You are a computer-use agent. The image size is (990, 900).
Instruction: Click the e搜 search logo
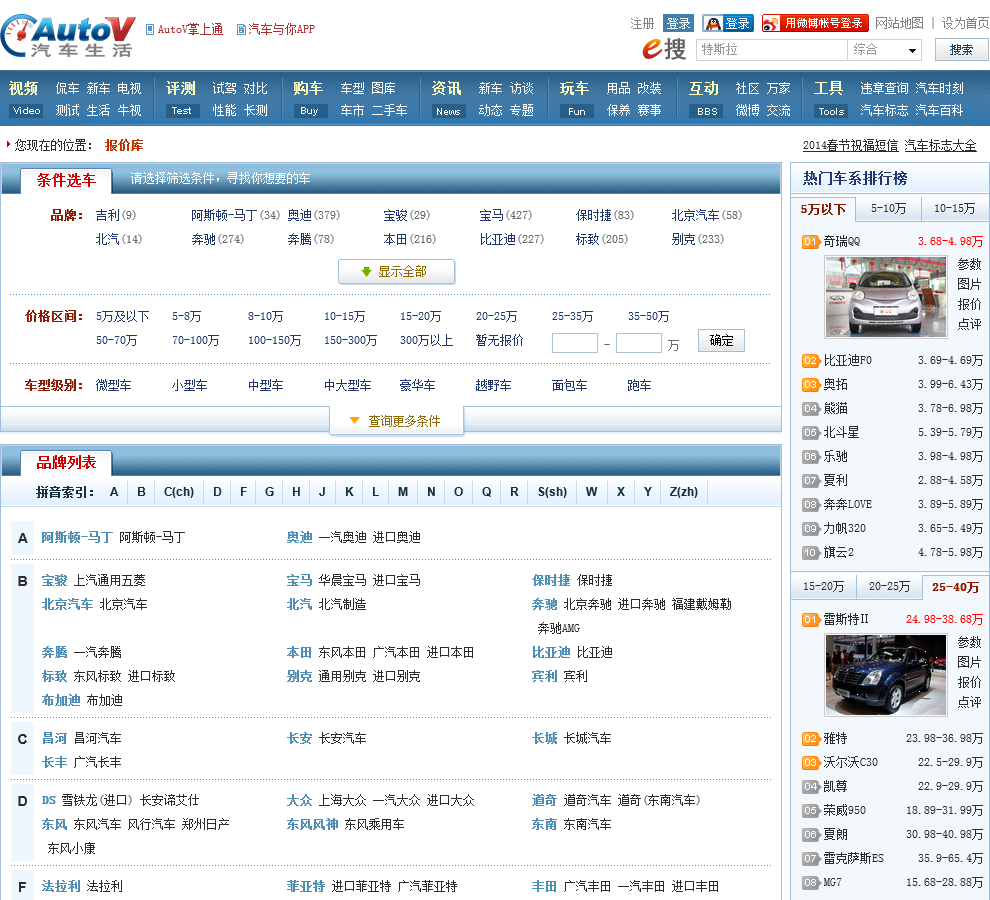pyautogui.click(x=664, y=49)
